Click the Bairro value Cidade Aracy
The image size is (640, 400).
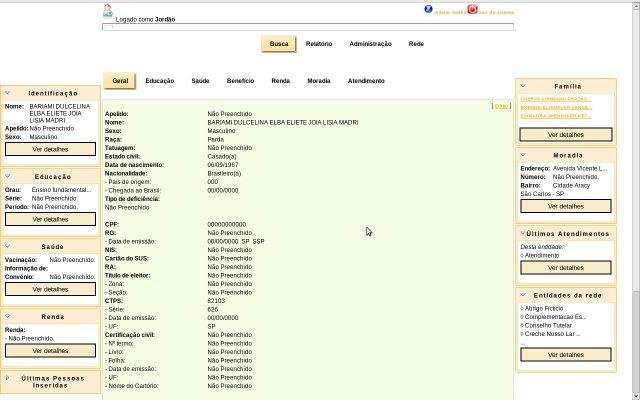point(571,185)
